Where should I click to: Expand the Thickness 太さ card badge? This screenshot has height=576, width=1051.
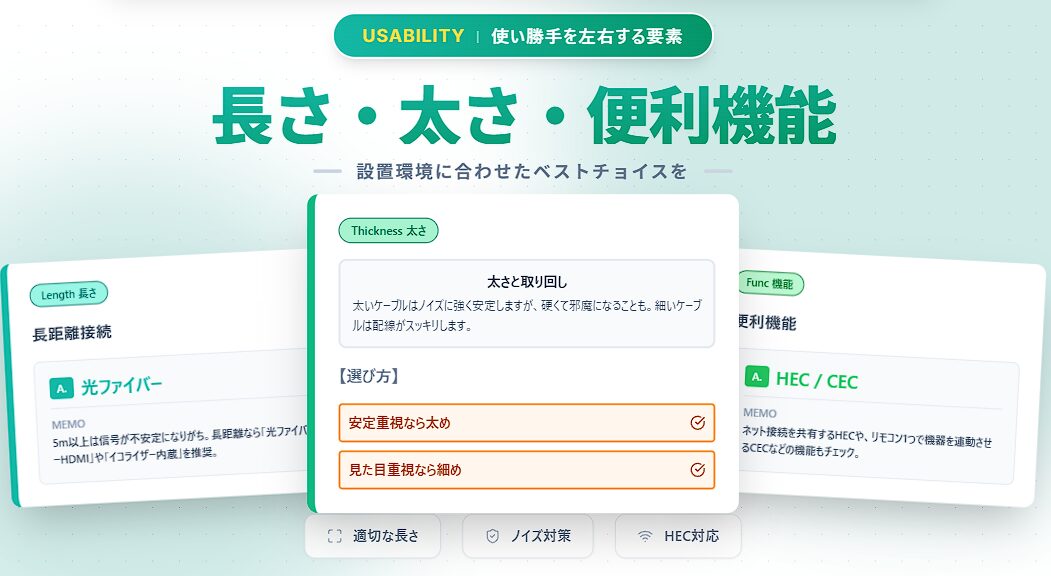(x=388, y=231)
